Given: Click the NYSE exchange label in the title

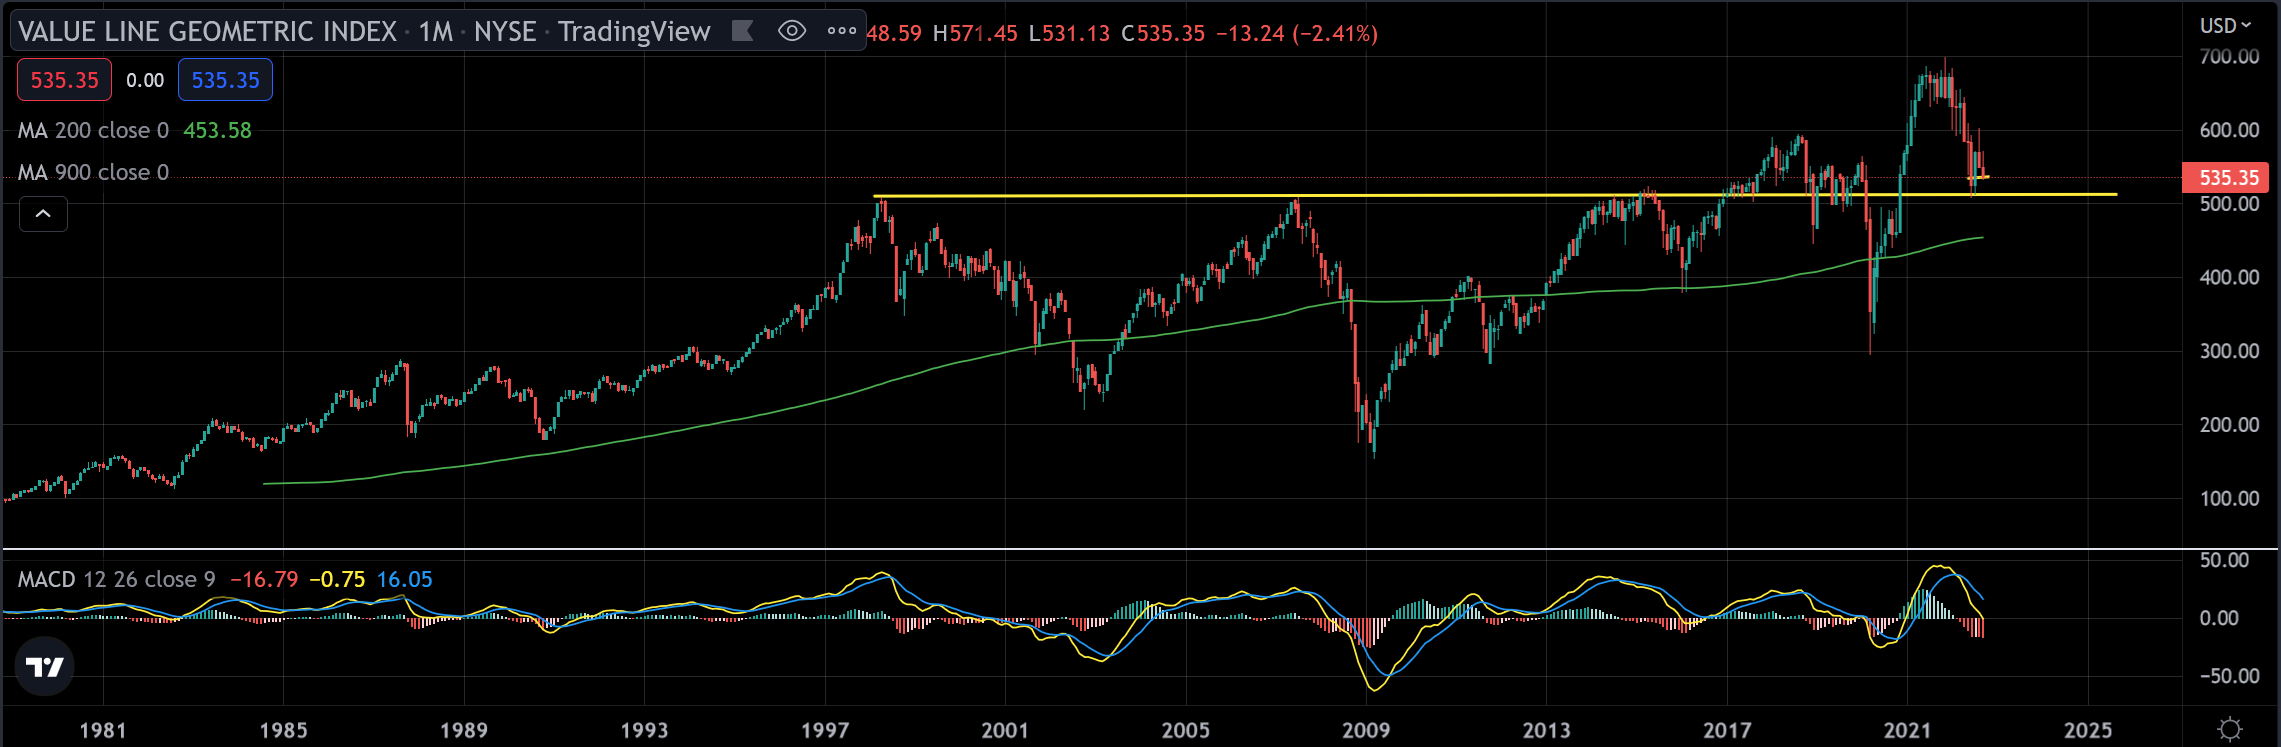Looking at the screenshot, I should (x=505, y=31).
